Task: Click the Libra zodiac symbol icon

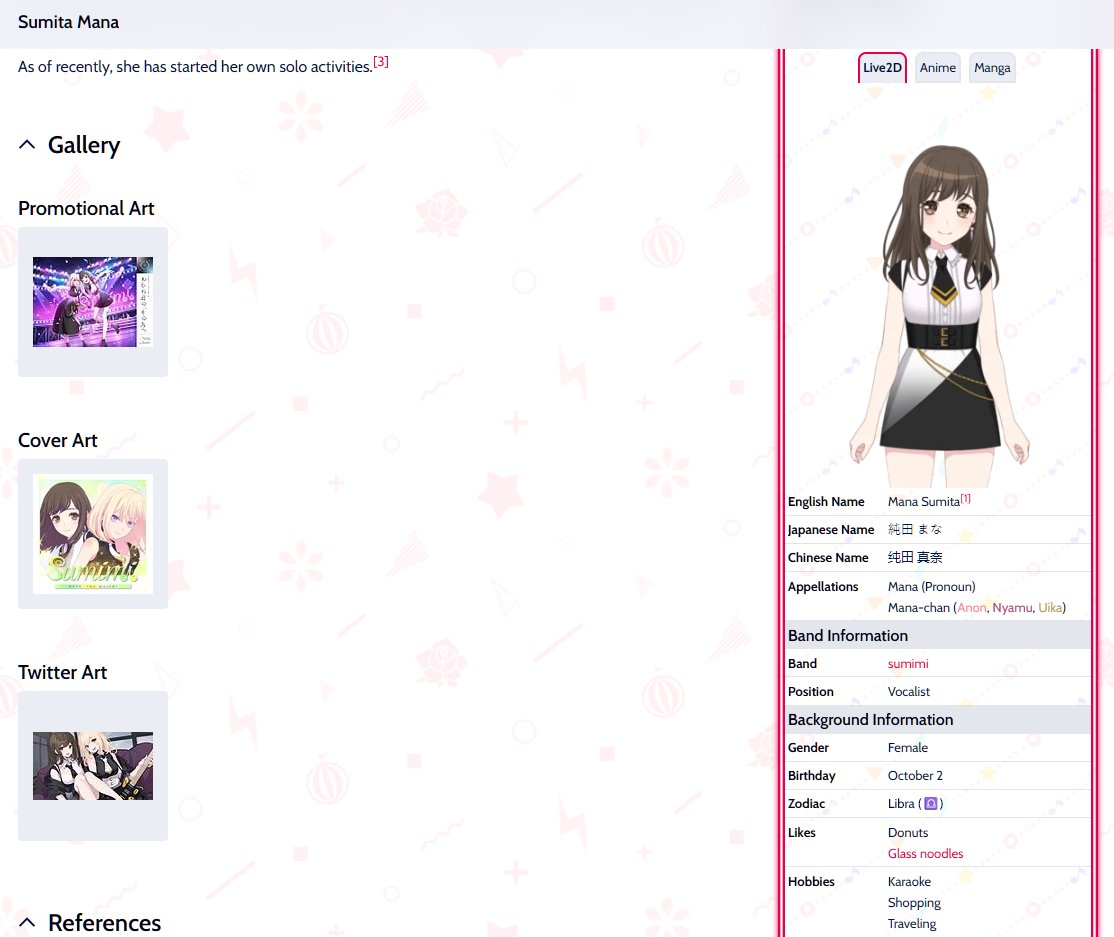Action: pyautogui.click(x=931, y=803)
